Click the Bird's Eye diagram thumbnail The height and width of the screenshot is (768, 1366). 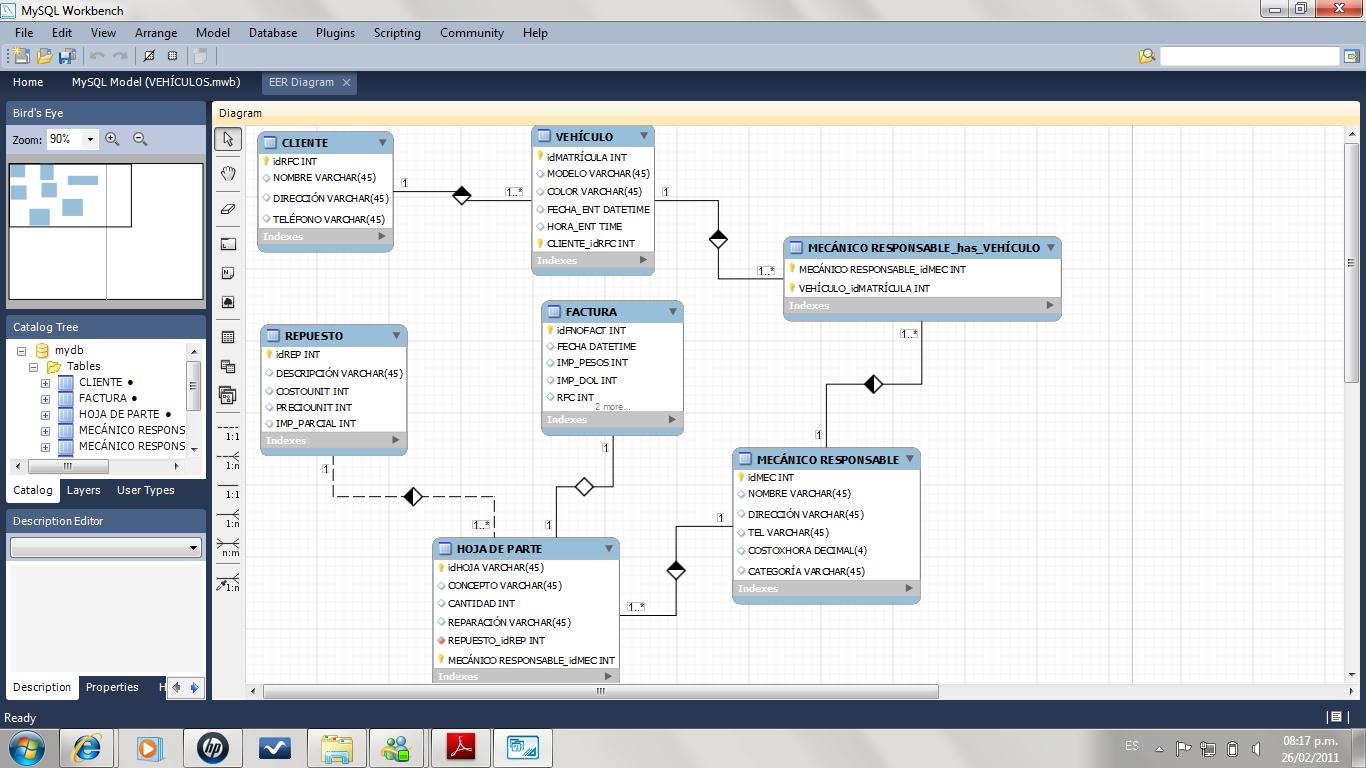click(105, 230)
